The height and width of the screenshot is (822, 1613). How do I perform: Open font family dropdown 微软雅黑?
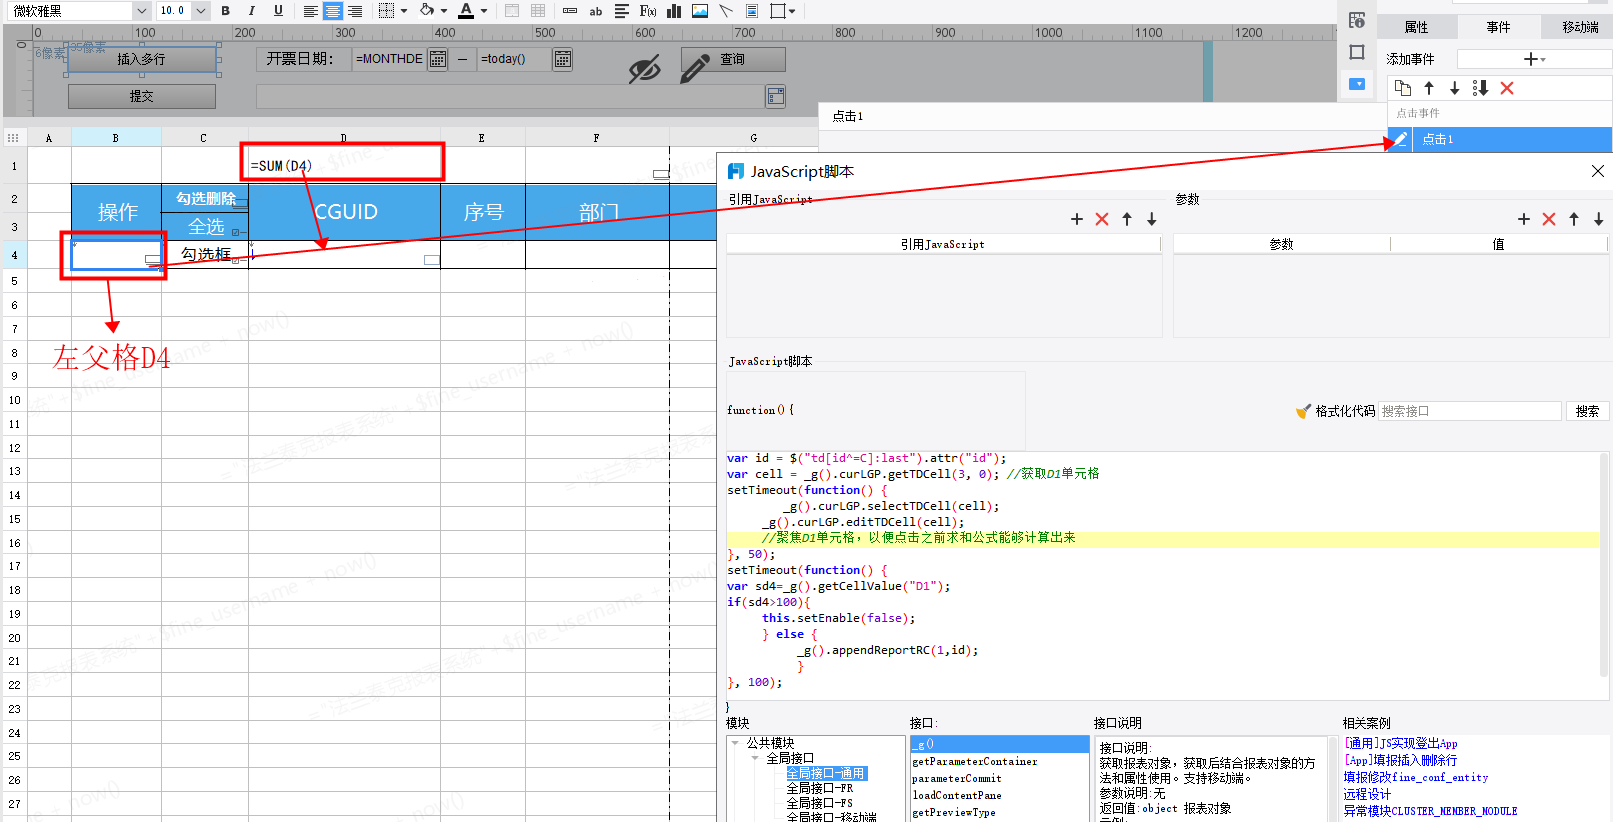[x=142, y=11]
